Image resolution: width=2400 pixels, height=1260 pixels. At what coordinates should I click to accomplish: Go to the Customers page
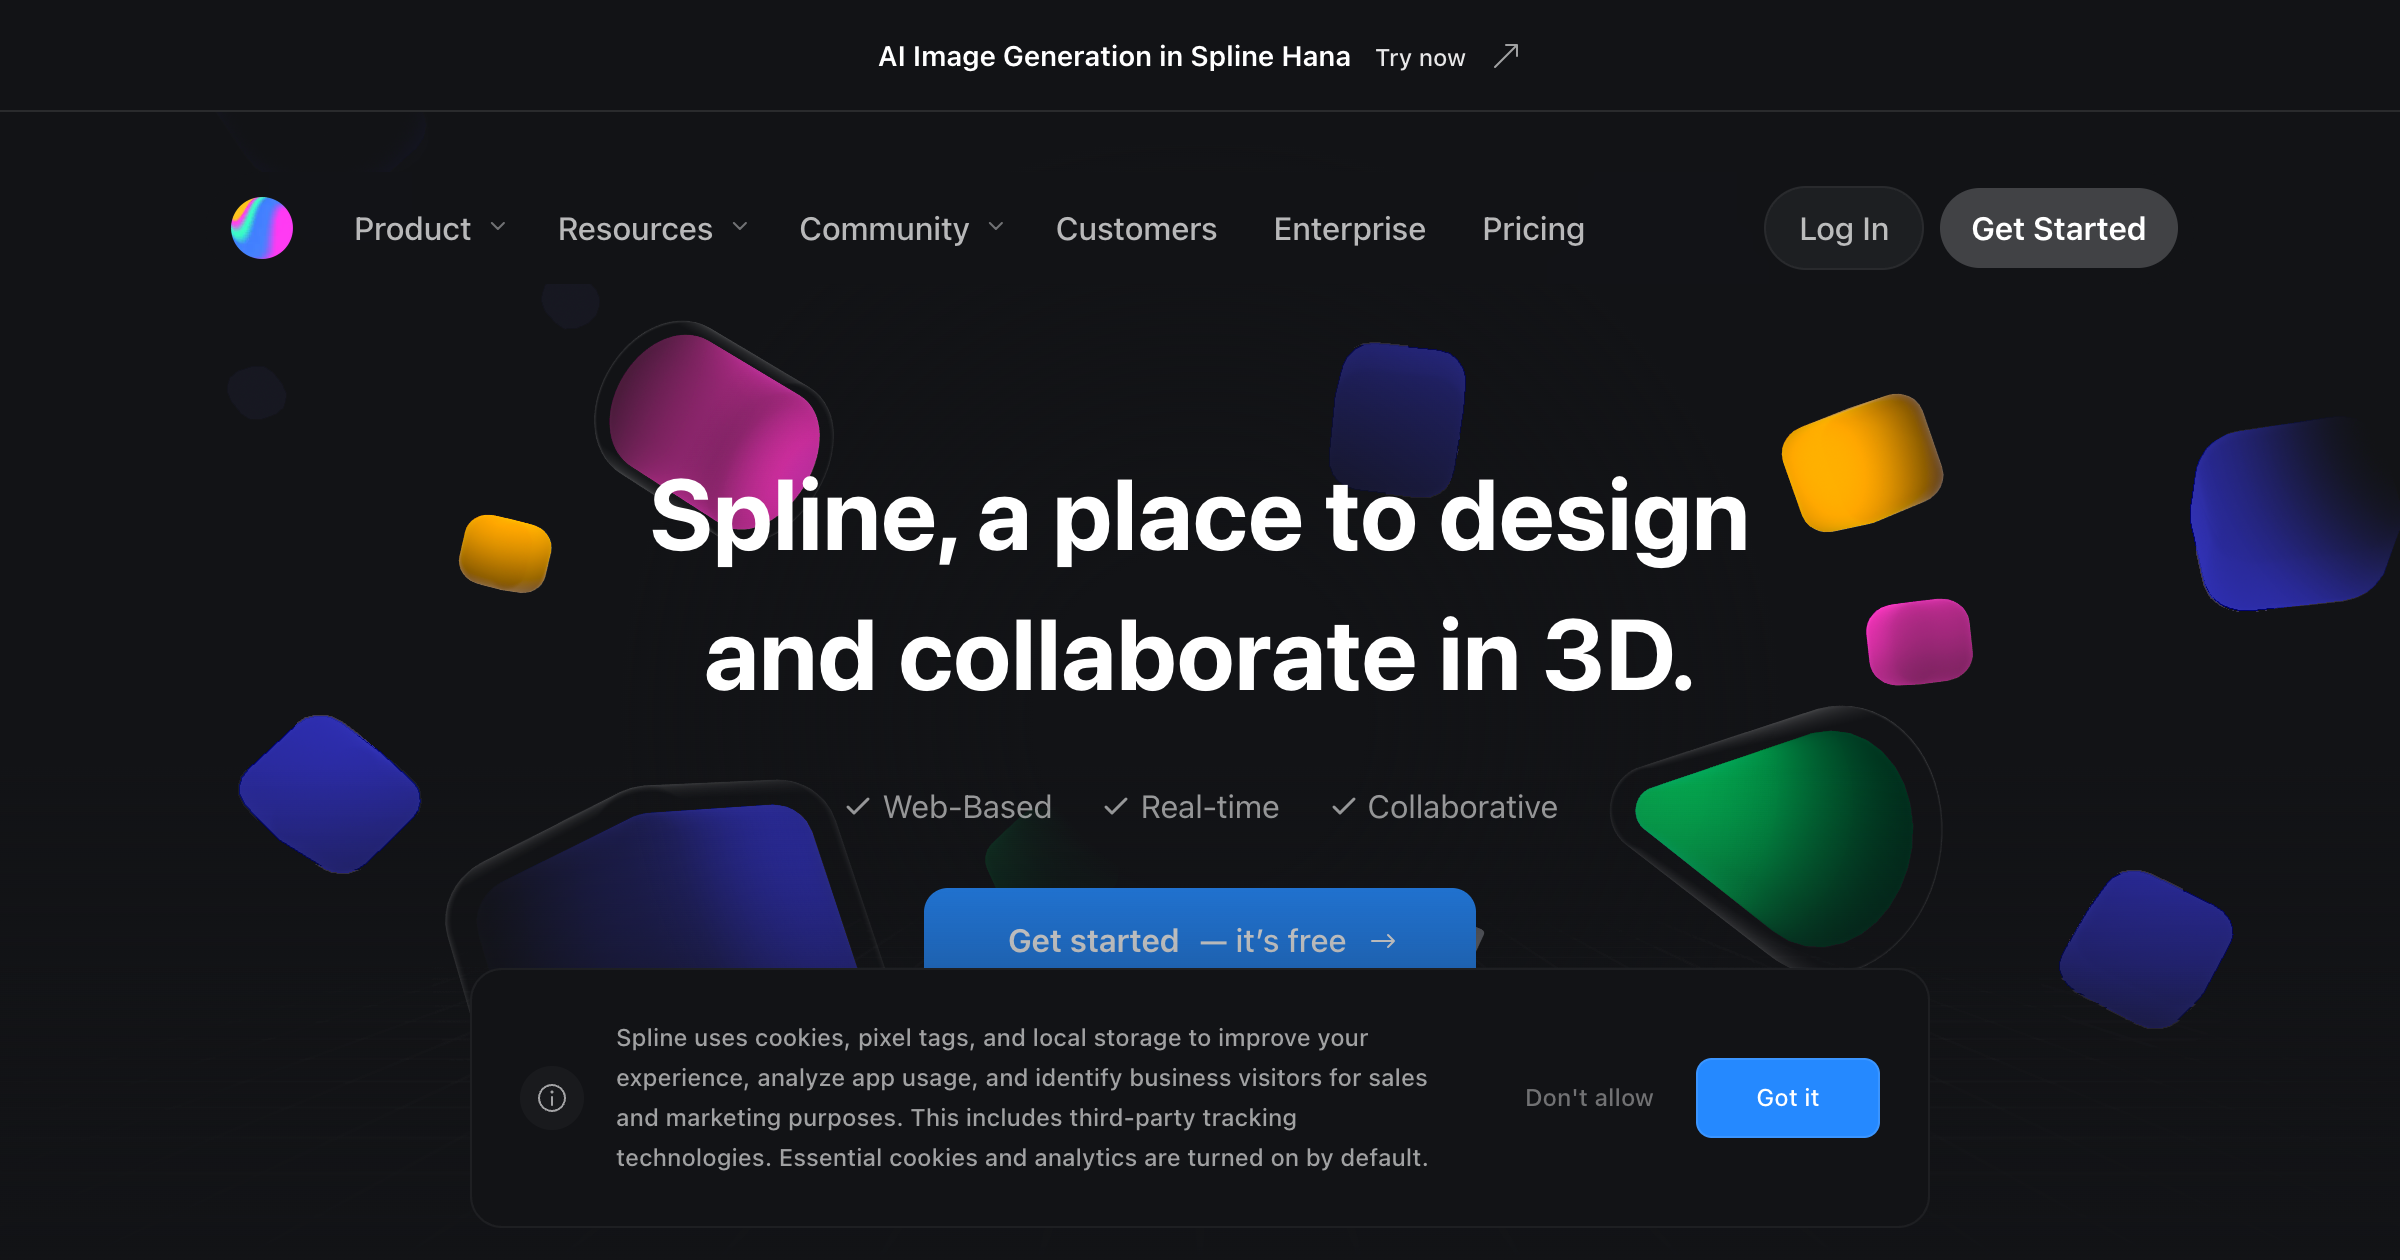click(1136, 229)
